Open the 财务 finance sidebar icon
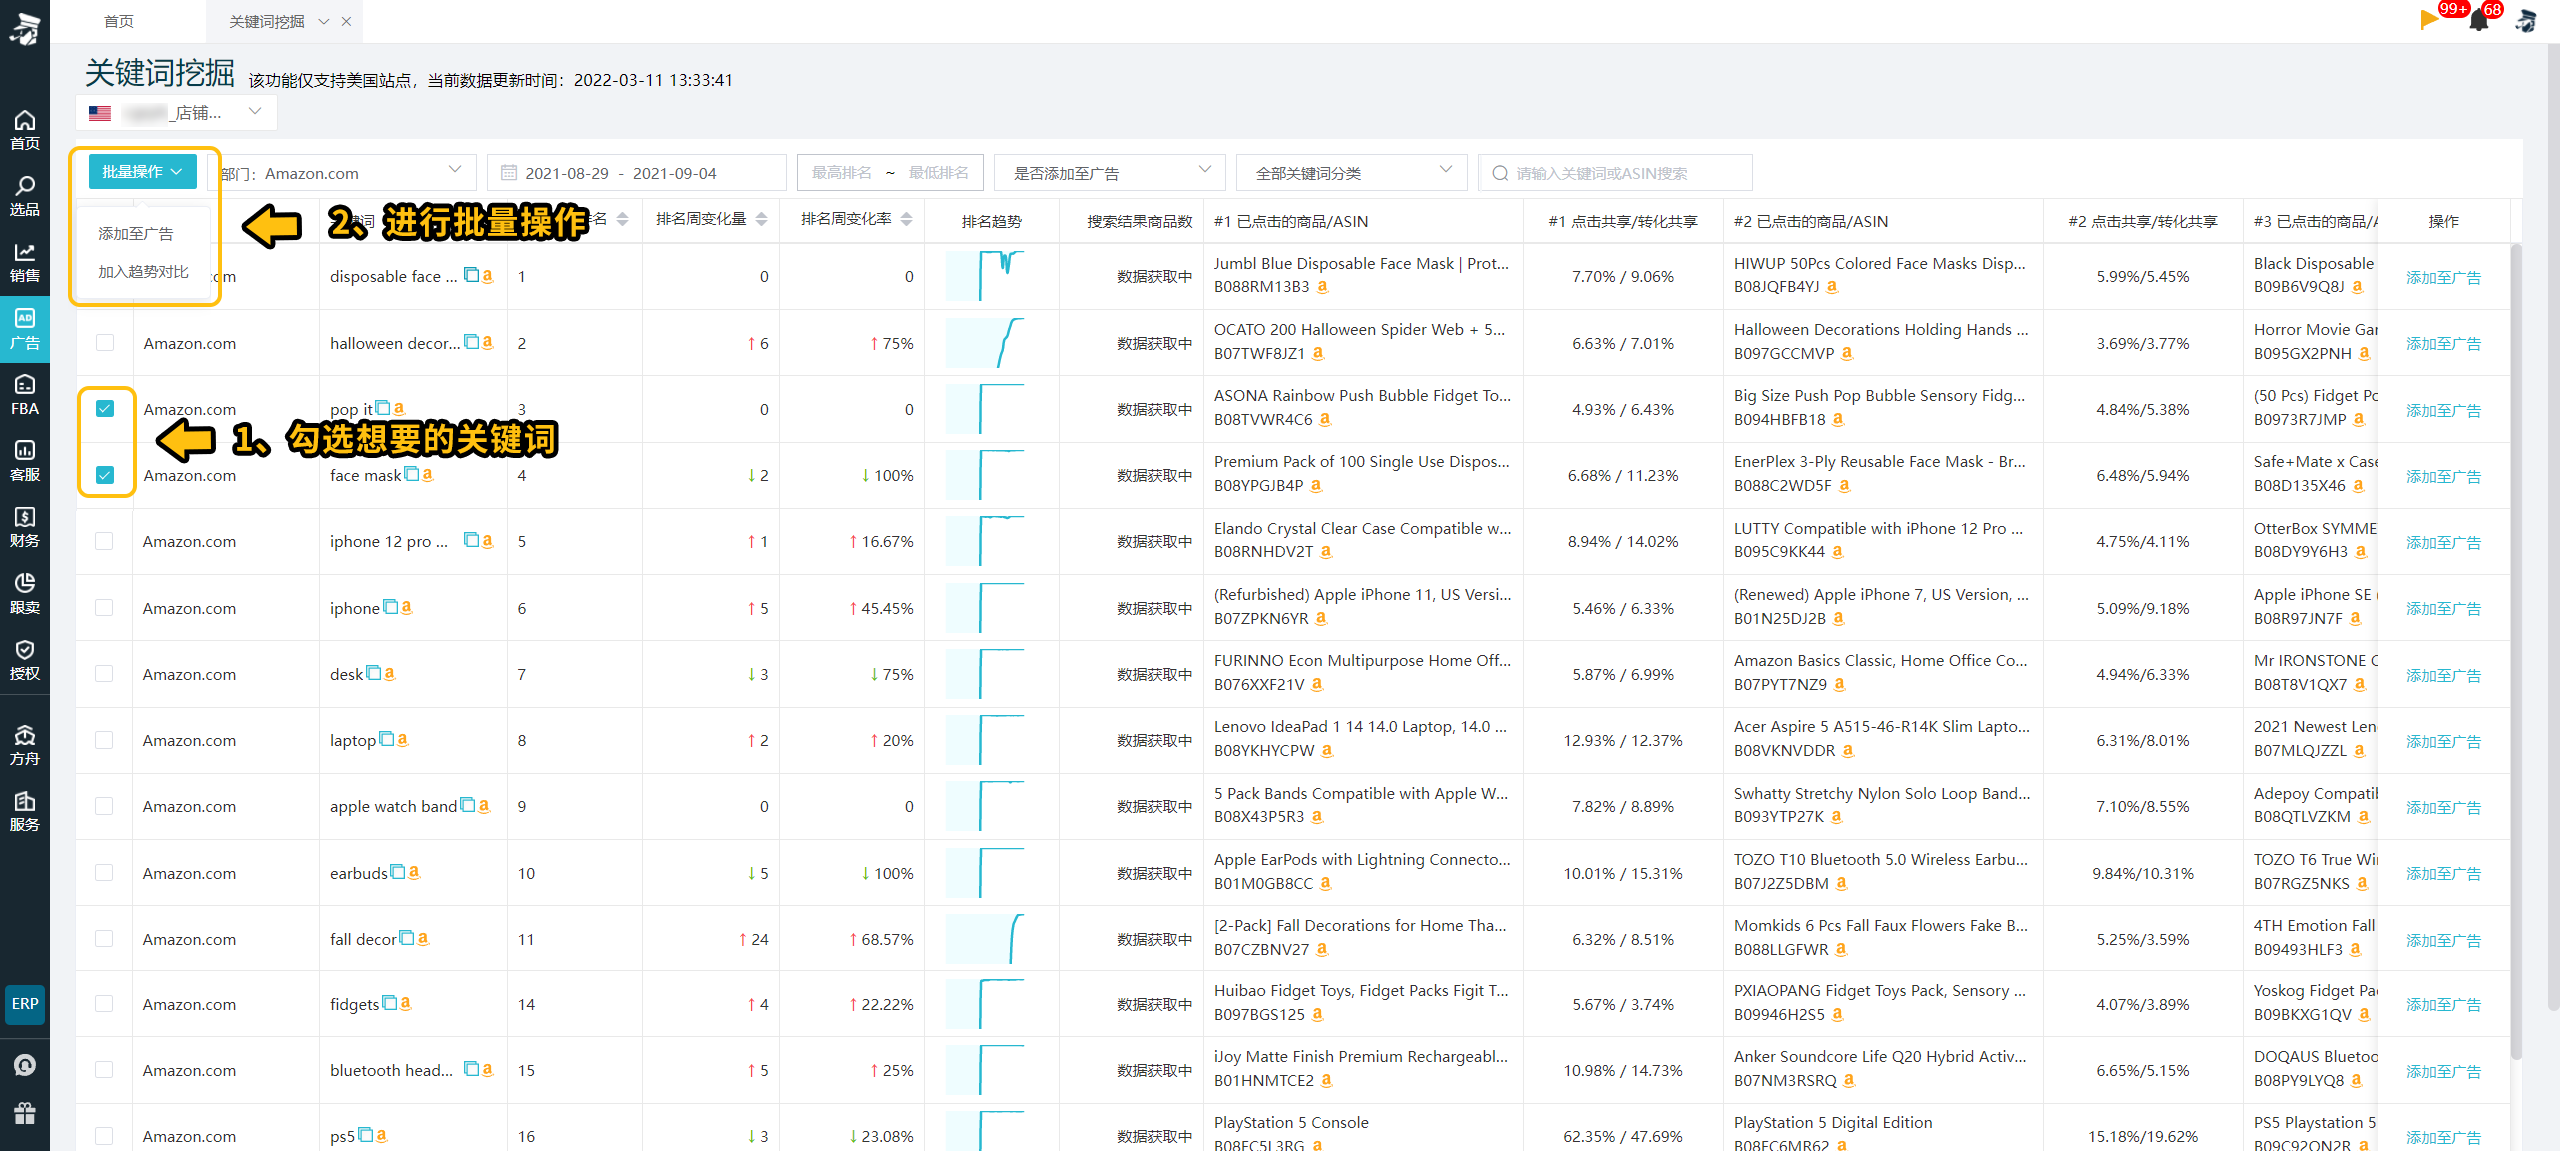The width and height of the screenshot is (2560, 1151). coord(24,527)
